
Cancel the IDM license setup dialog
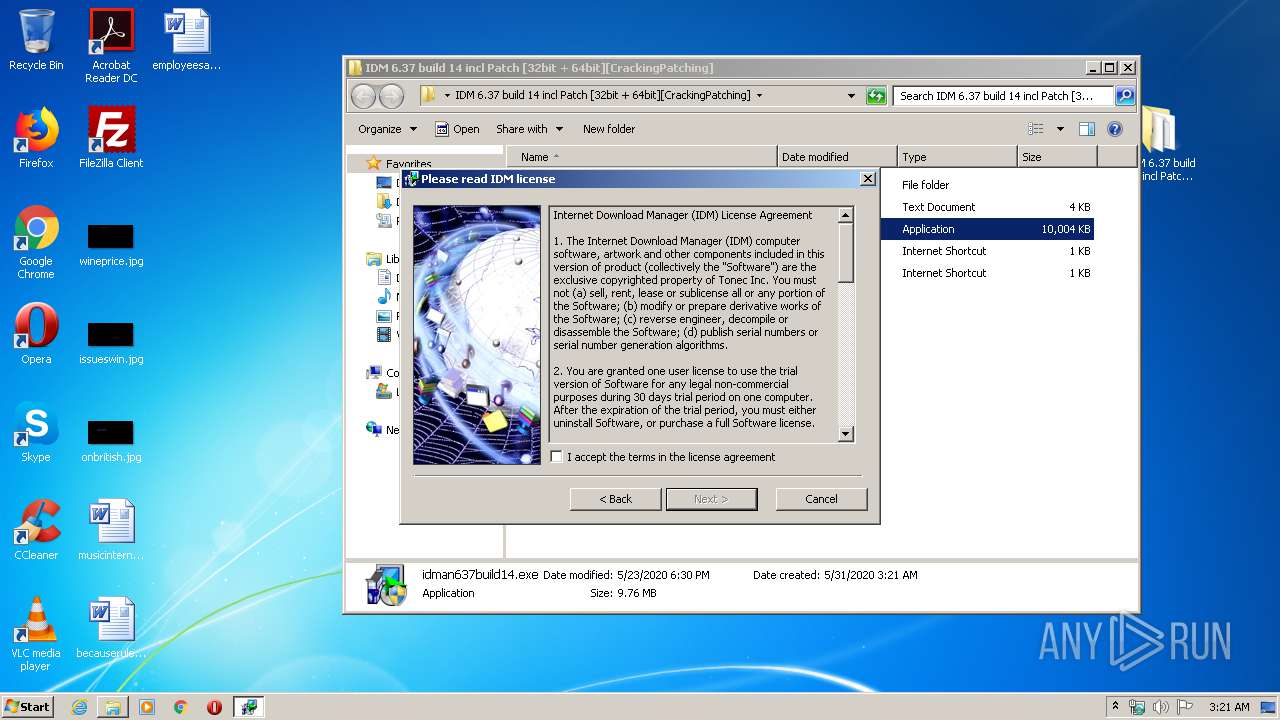(x=821, y=499)
